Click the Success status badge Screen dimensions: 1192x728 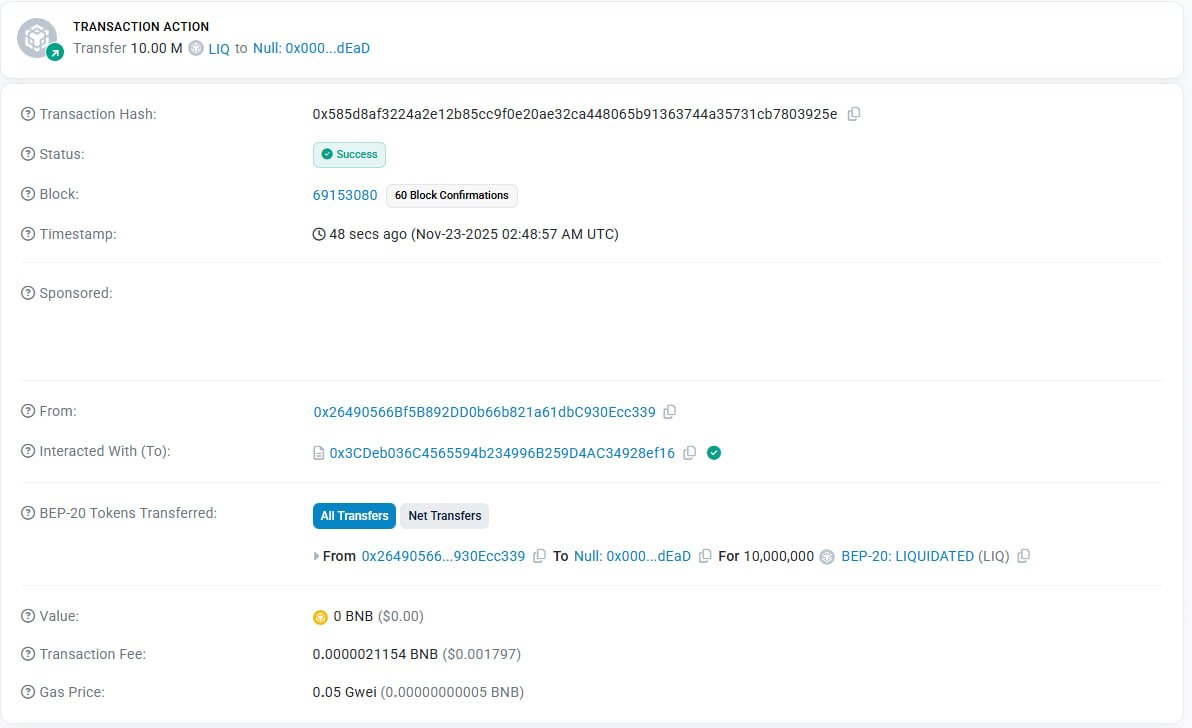tap(350, 154)
